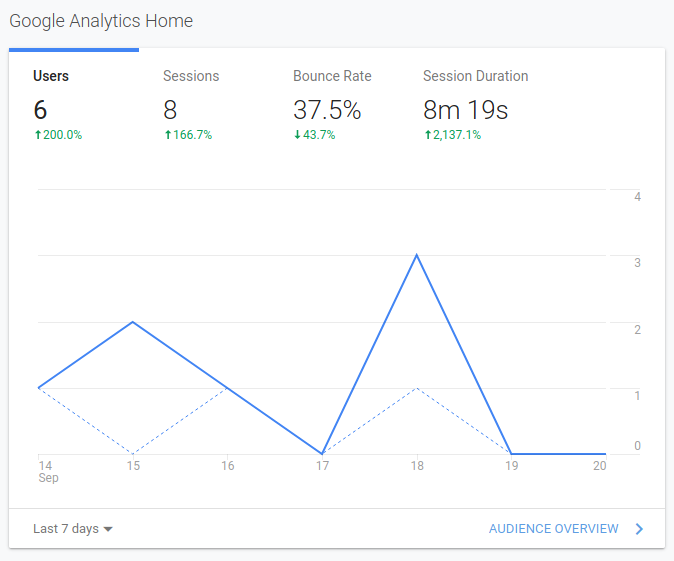
Task: Click the Sessions 166.7% increase indicator
Action: tap(188, 135)
